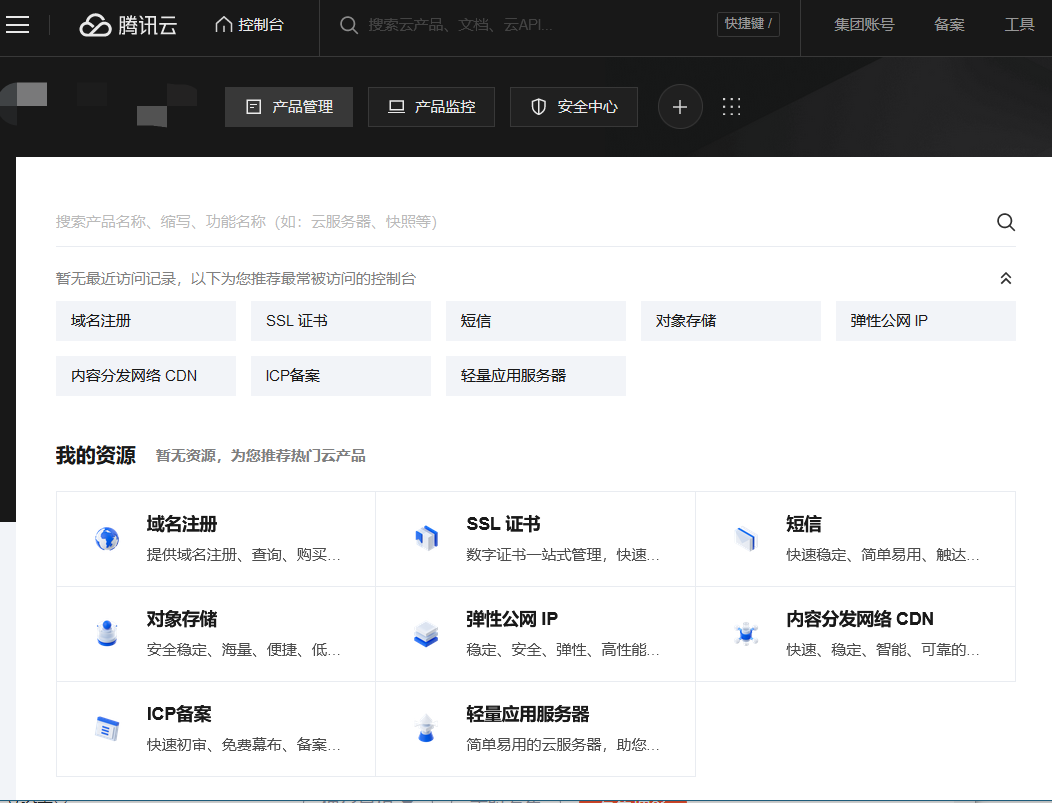Viewport: 1052px width, 803px height.
Task: Open the hamburger navigation menu
Action: click(x=17, y=25)
